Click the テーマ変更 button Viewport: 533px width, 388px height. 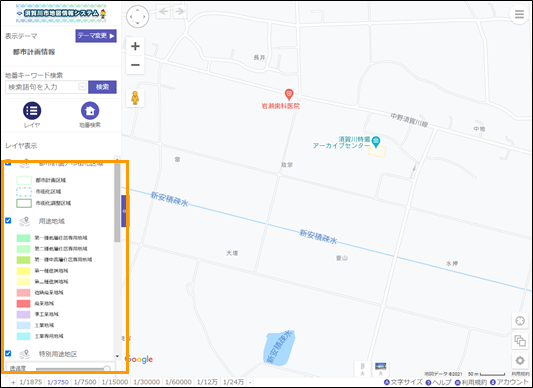[x=96, y=36]
